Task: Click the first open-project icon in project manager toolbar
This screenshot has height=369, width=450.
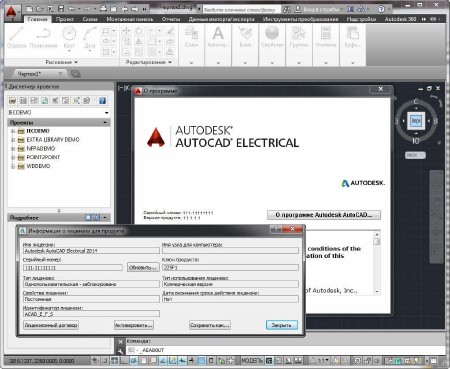Action: (x=13, y=100)
